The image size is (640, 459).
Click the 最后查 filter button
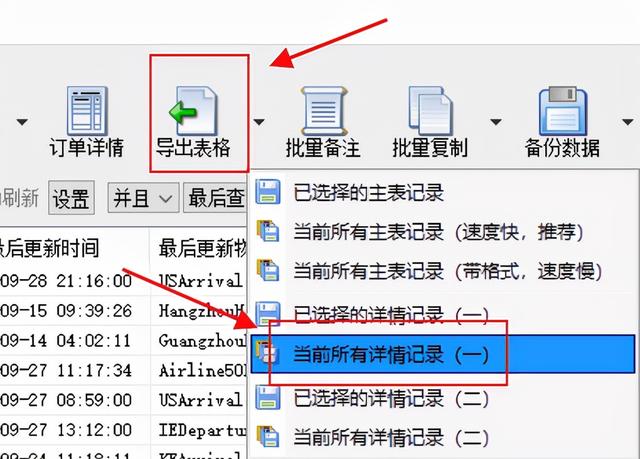pyautogui.click(x=215, y=198)
